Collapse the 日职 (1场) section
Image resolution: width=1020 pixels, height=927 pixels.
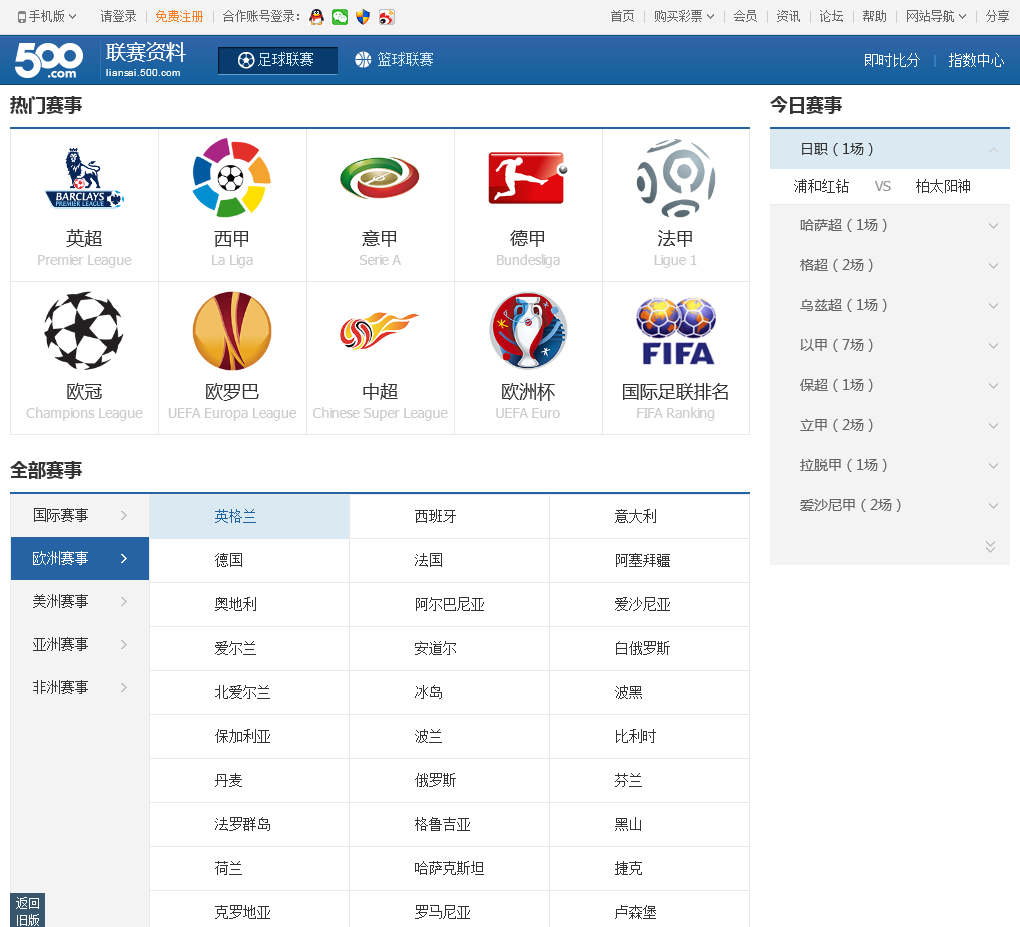click(889, 149)
